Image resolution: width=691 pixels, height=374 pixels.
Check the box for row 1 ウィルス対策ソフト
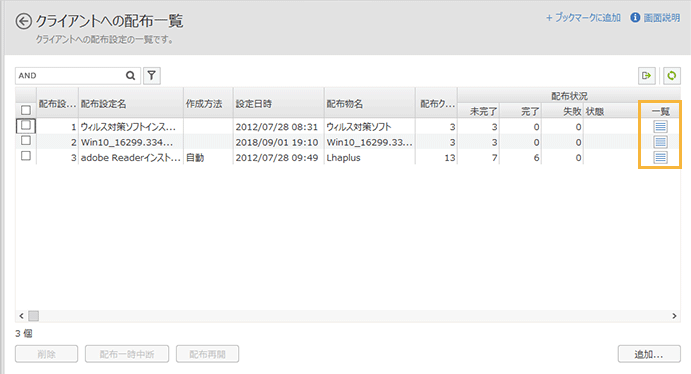[x=26, y=126]
